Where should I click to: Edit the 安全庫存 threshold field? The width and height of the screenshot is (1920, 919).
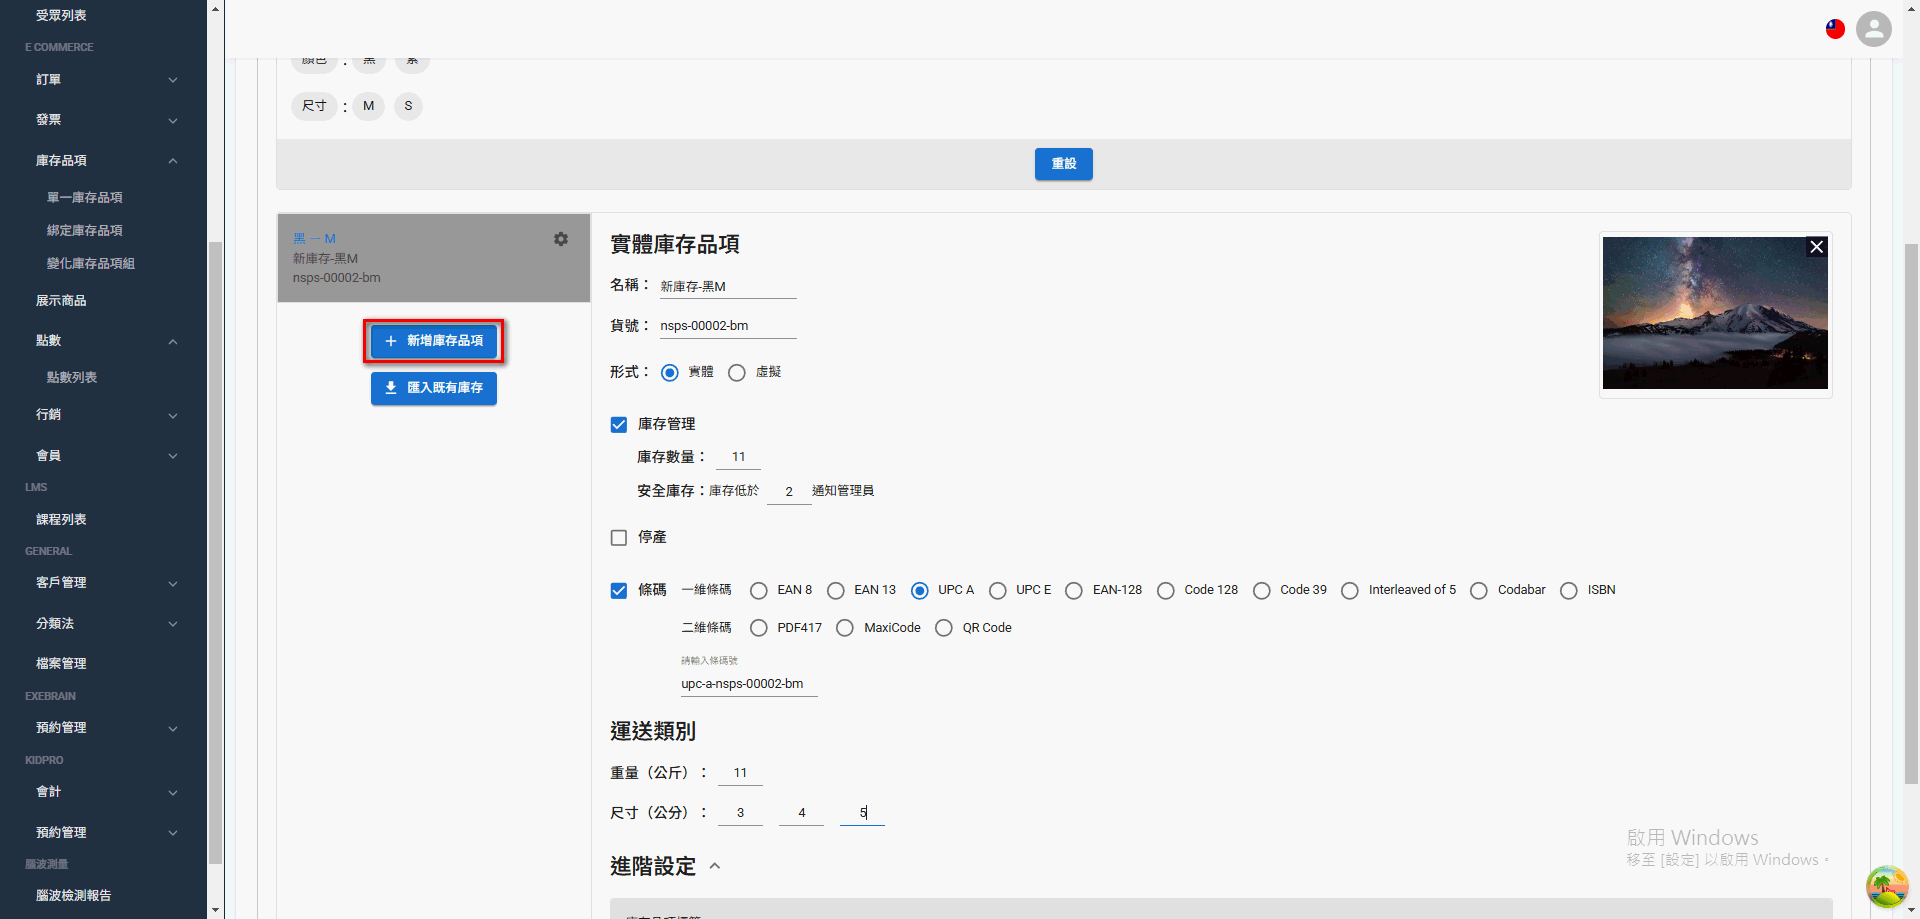(789, 492)
